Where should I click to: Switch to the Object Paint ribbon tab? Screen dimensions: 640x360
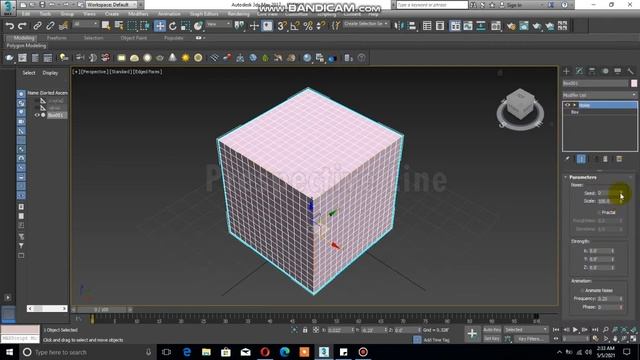coord(133,38)
